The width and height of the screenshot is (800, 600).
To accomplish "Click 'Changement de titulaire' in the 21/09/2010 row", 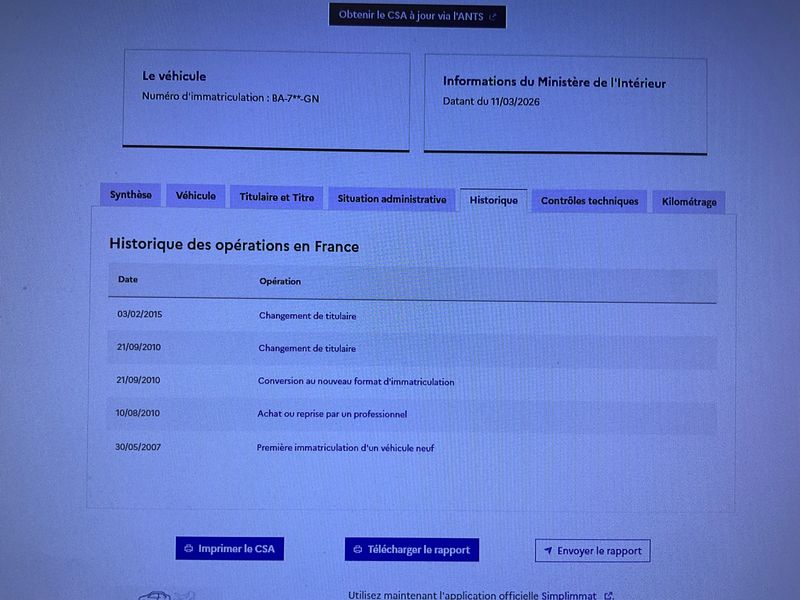I will coord(307,348).
